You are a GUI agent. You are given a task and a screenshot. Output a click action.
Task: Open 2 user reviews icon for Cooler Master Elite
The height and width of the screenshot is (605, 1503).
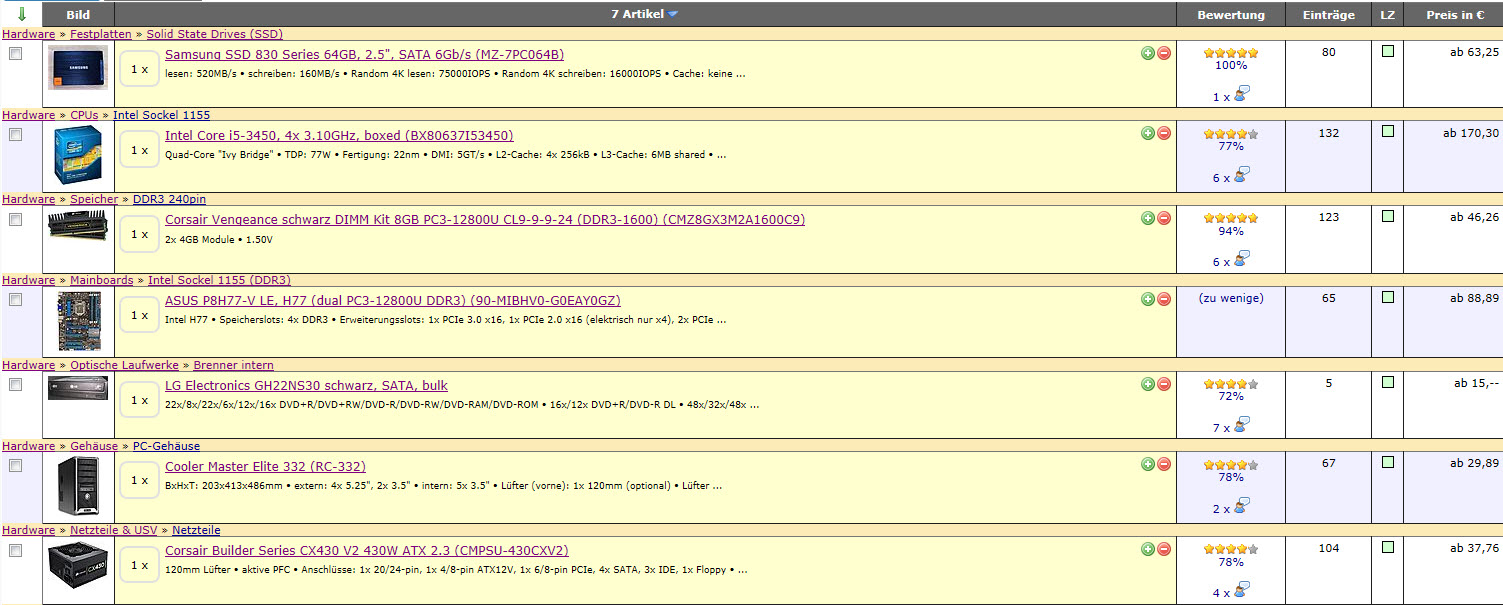click(1242, 506)
